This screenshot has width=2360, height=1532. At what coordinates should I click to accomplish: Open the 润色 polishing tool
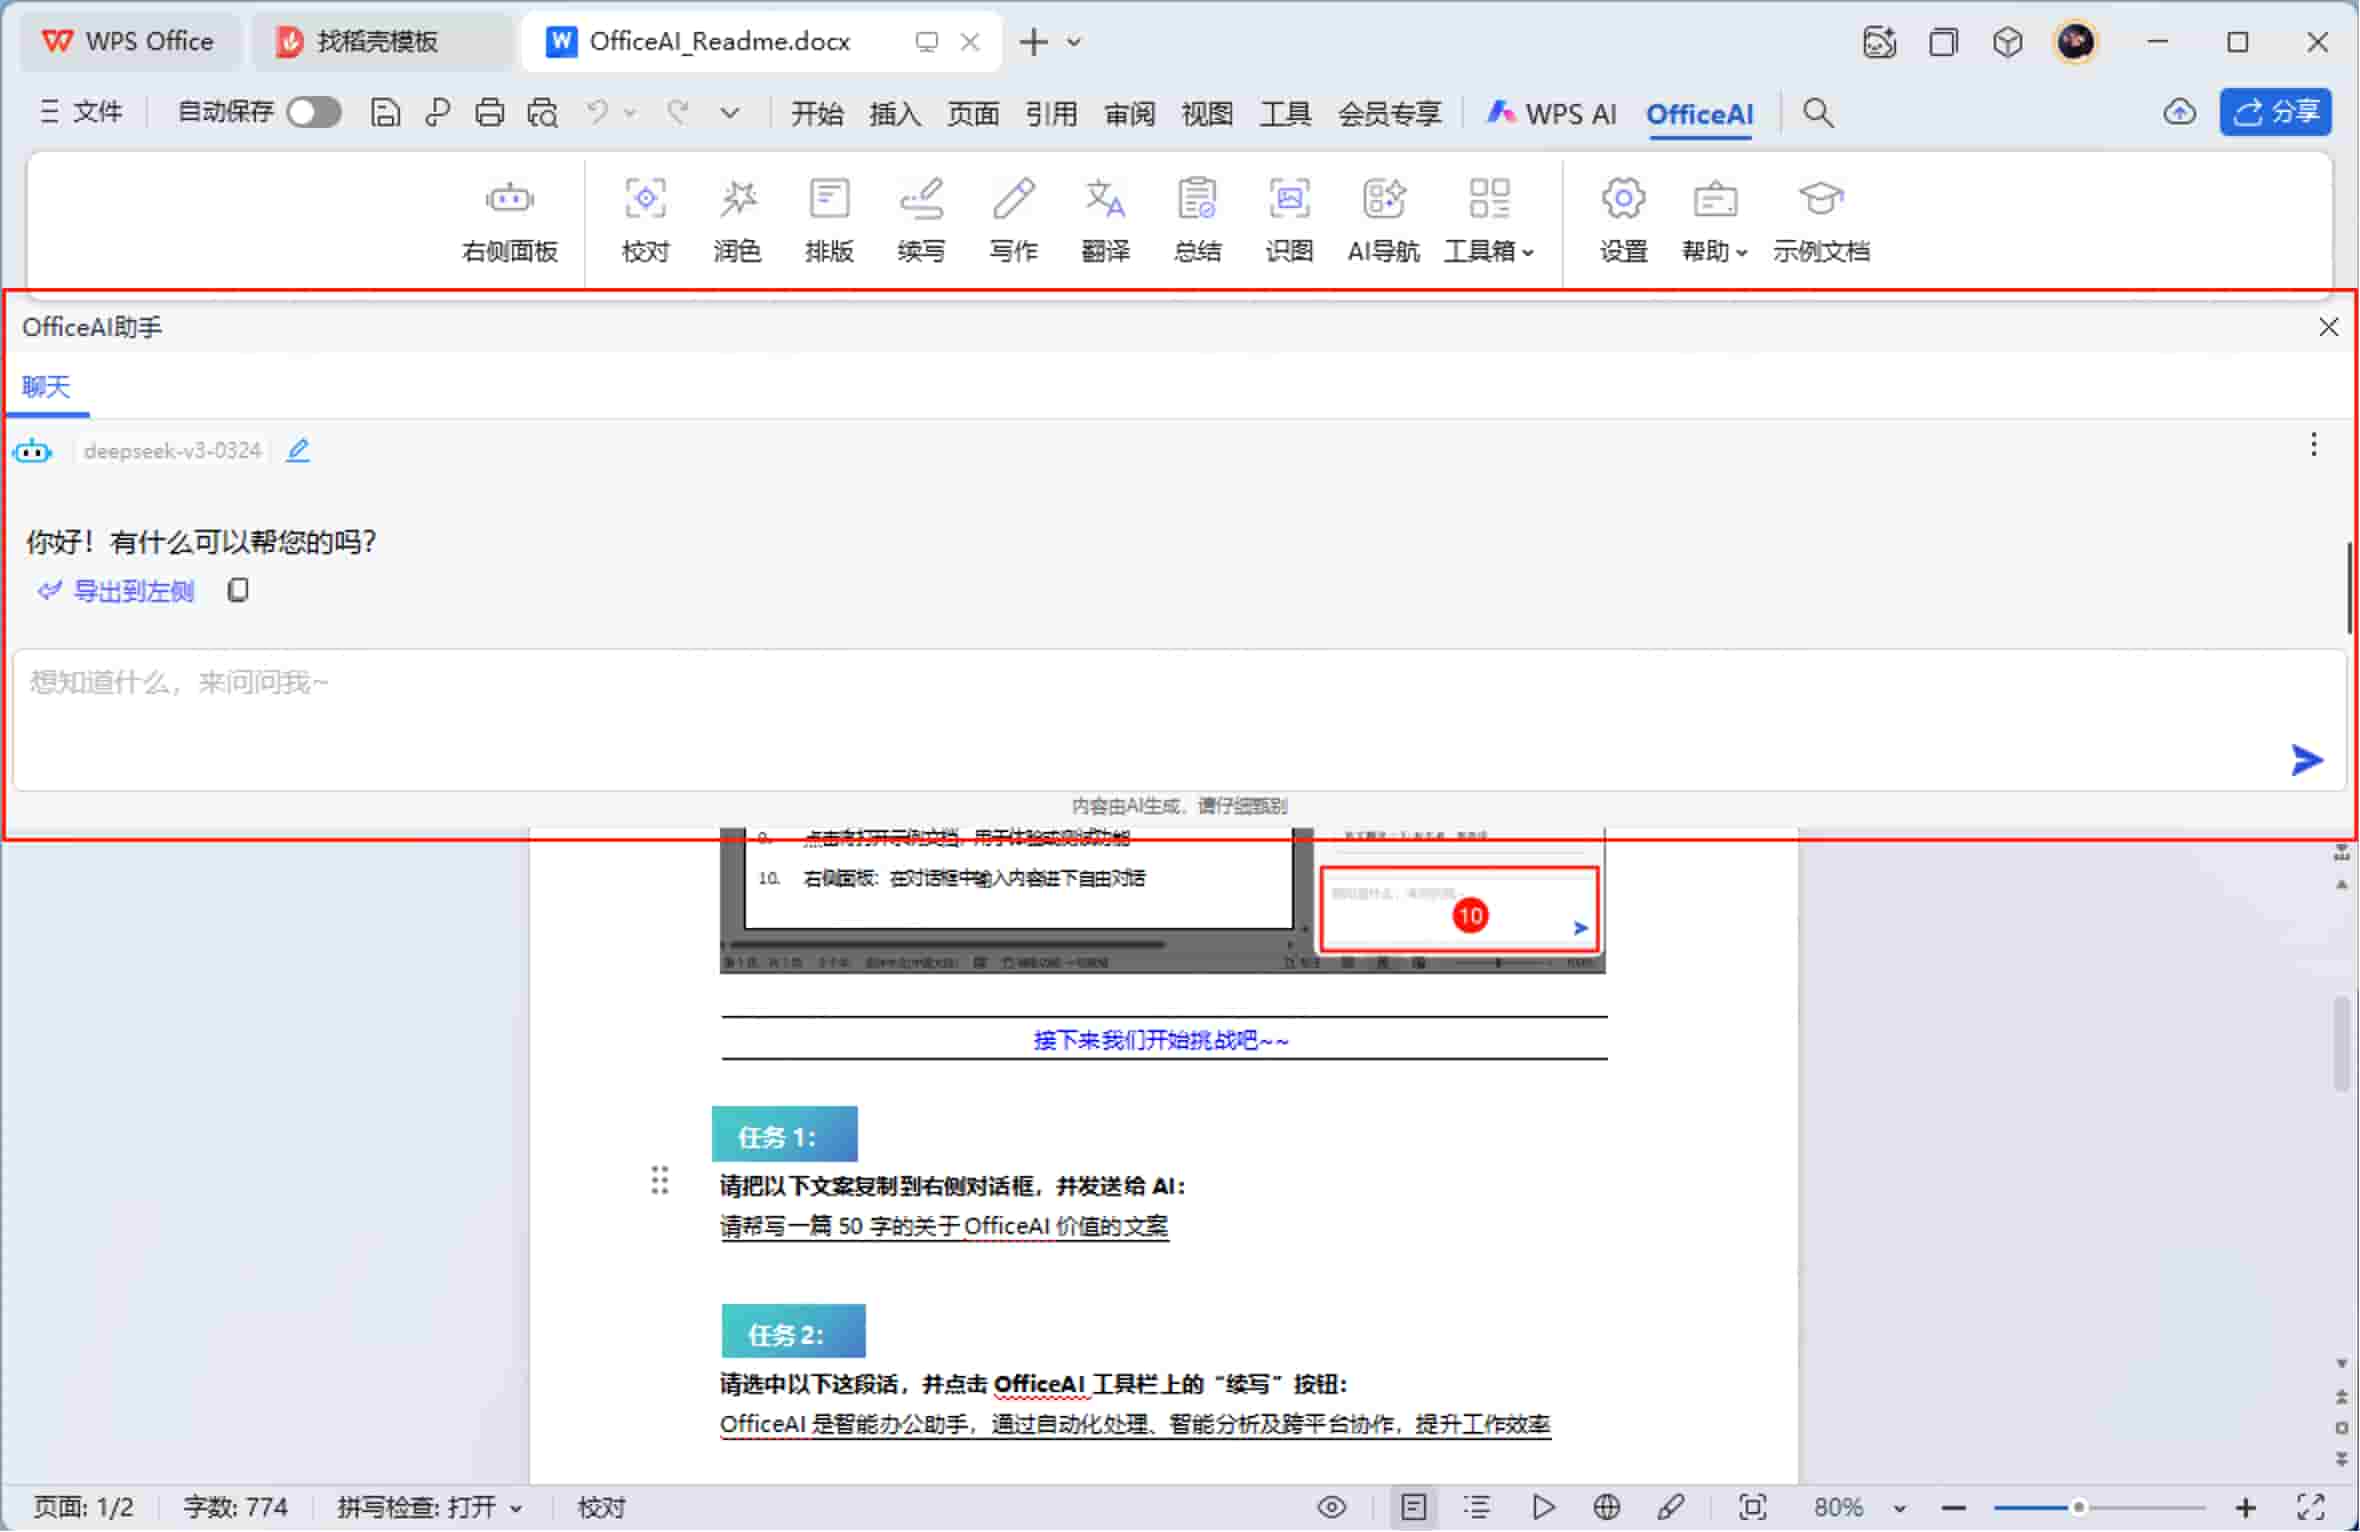click(737, 218)
